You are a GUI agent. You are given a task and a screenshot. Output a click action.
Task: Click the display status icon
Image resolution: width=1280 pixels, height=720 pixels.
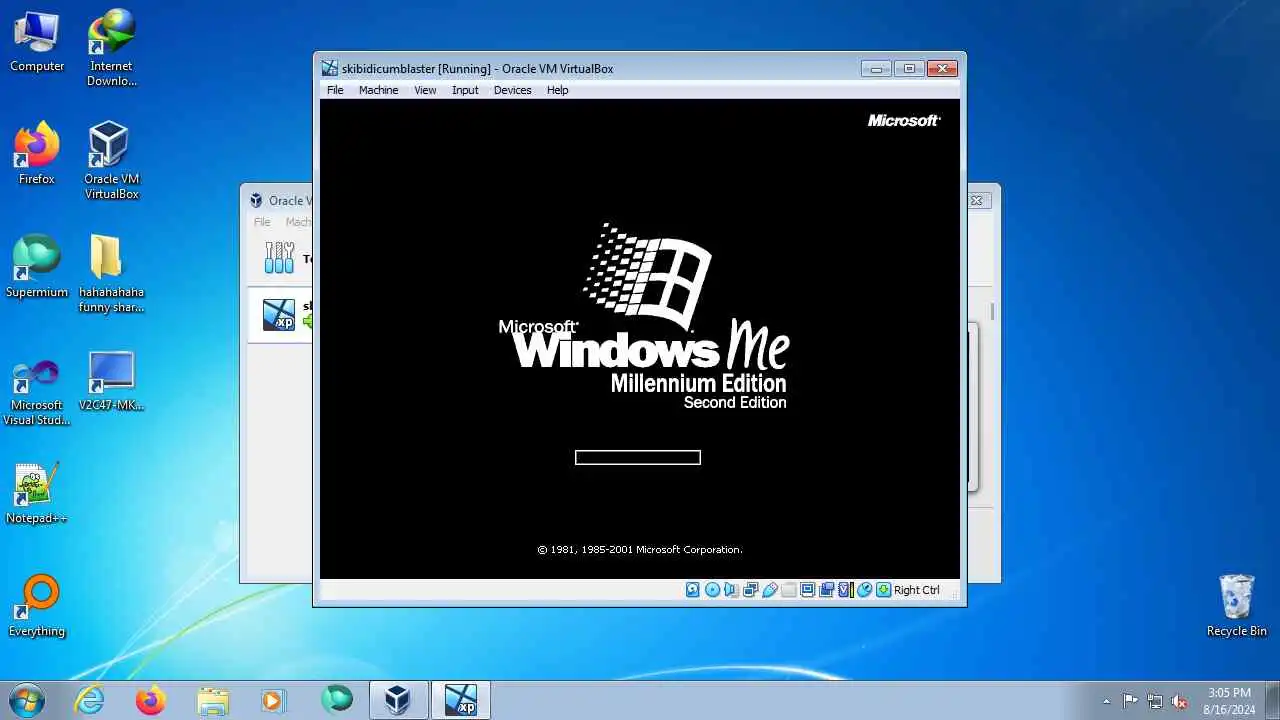pos(807,590)
